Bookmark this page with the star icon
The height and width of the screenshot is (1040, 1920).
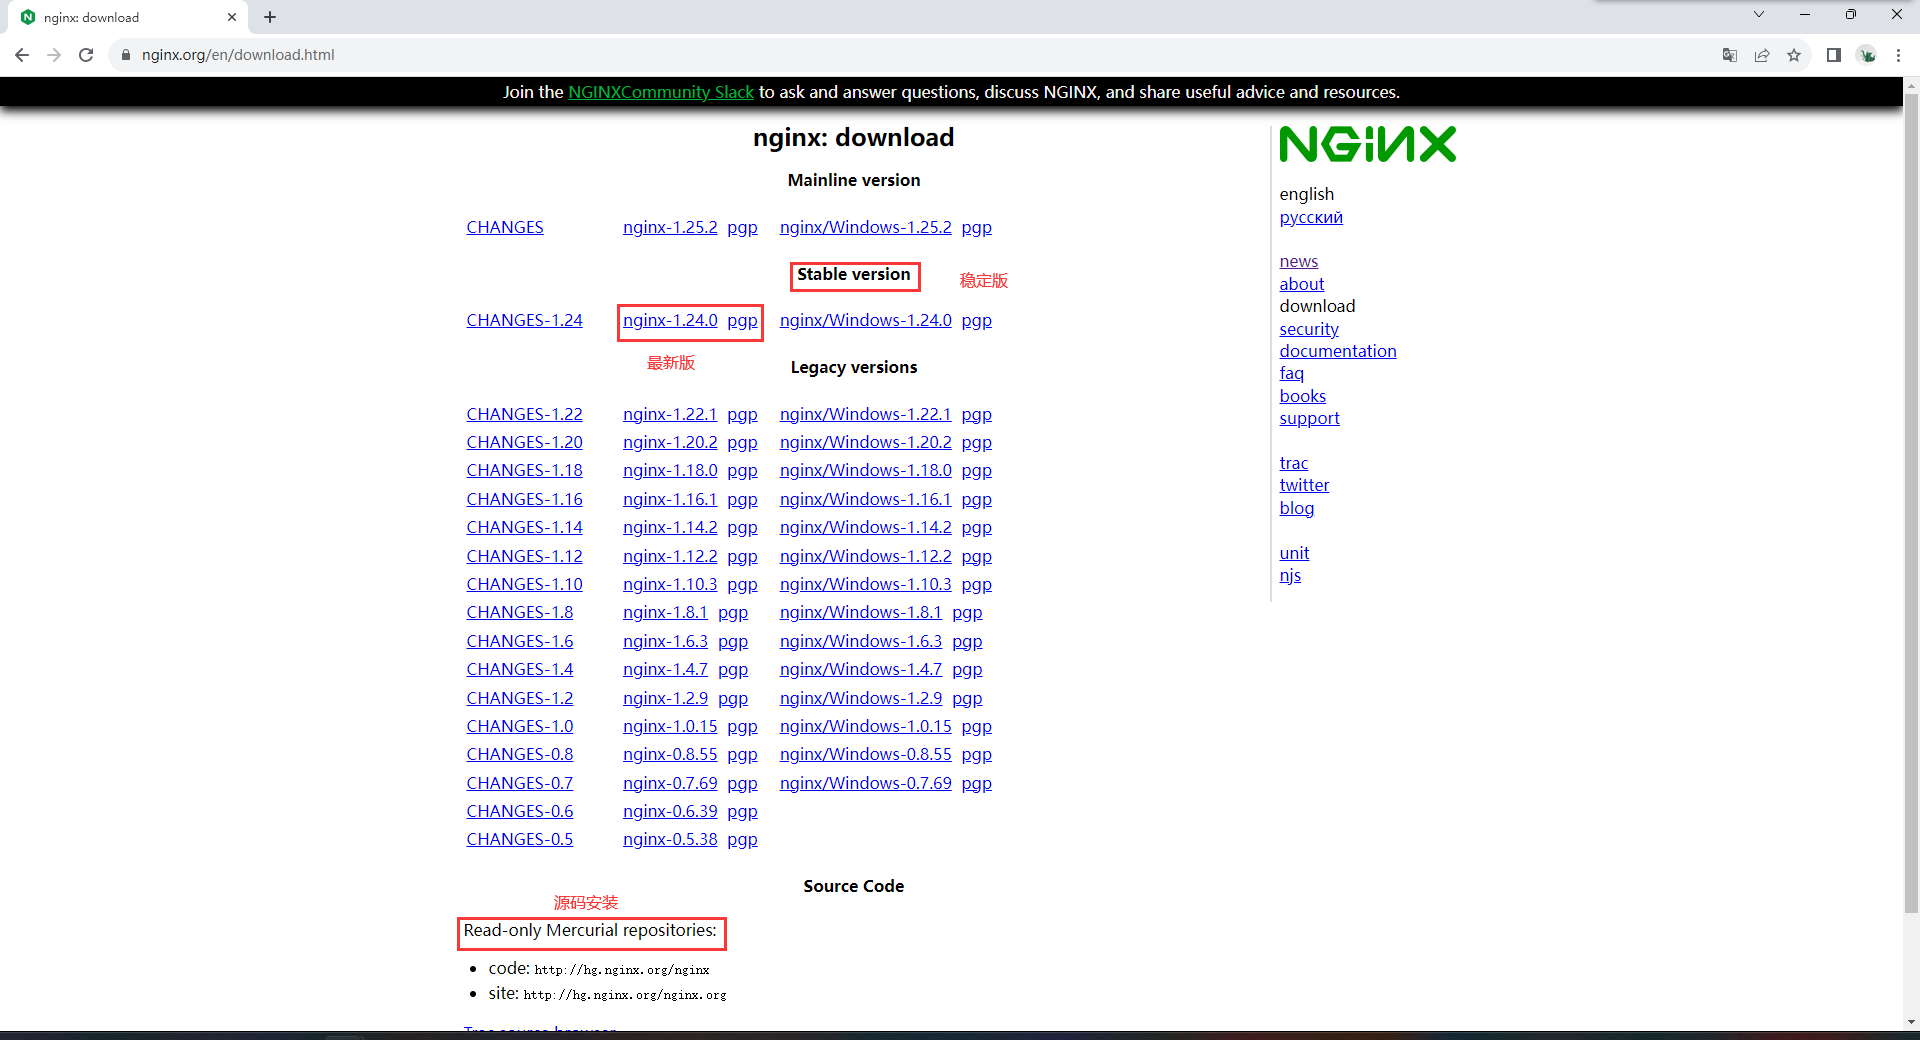tap(1794, 55)
